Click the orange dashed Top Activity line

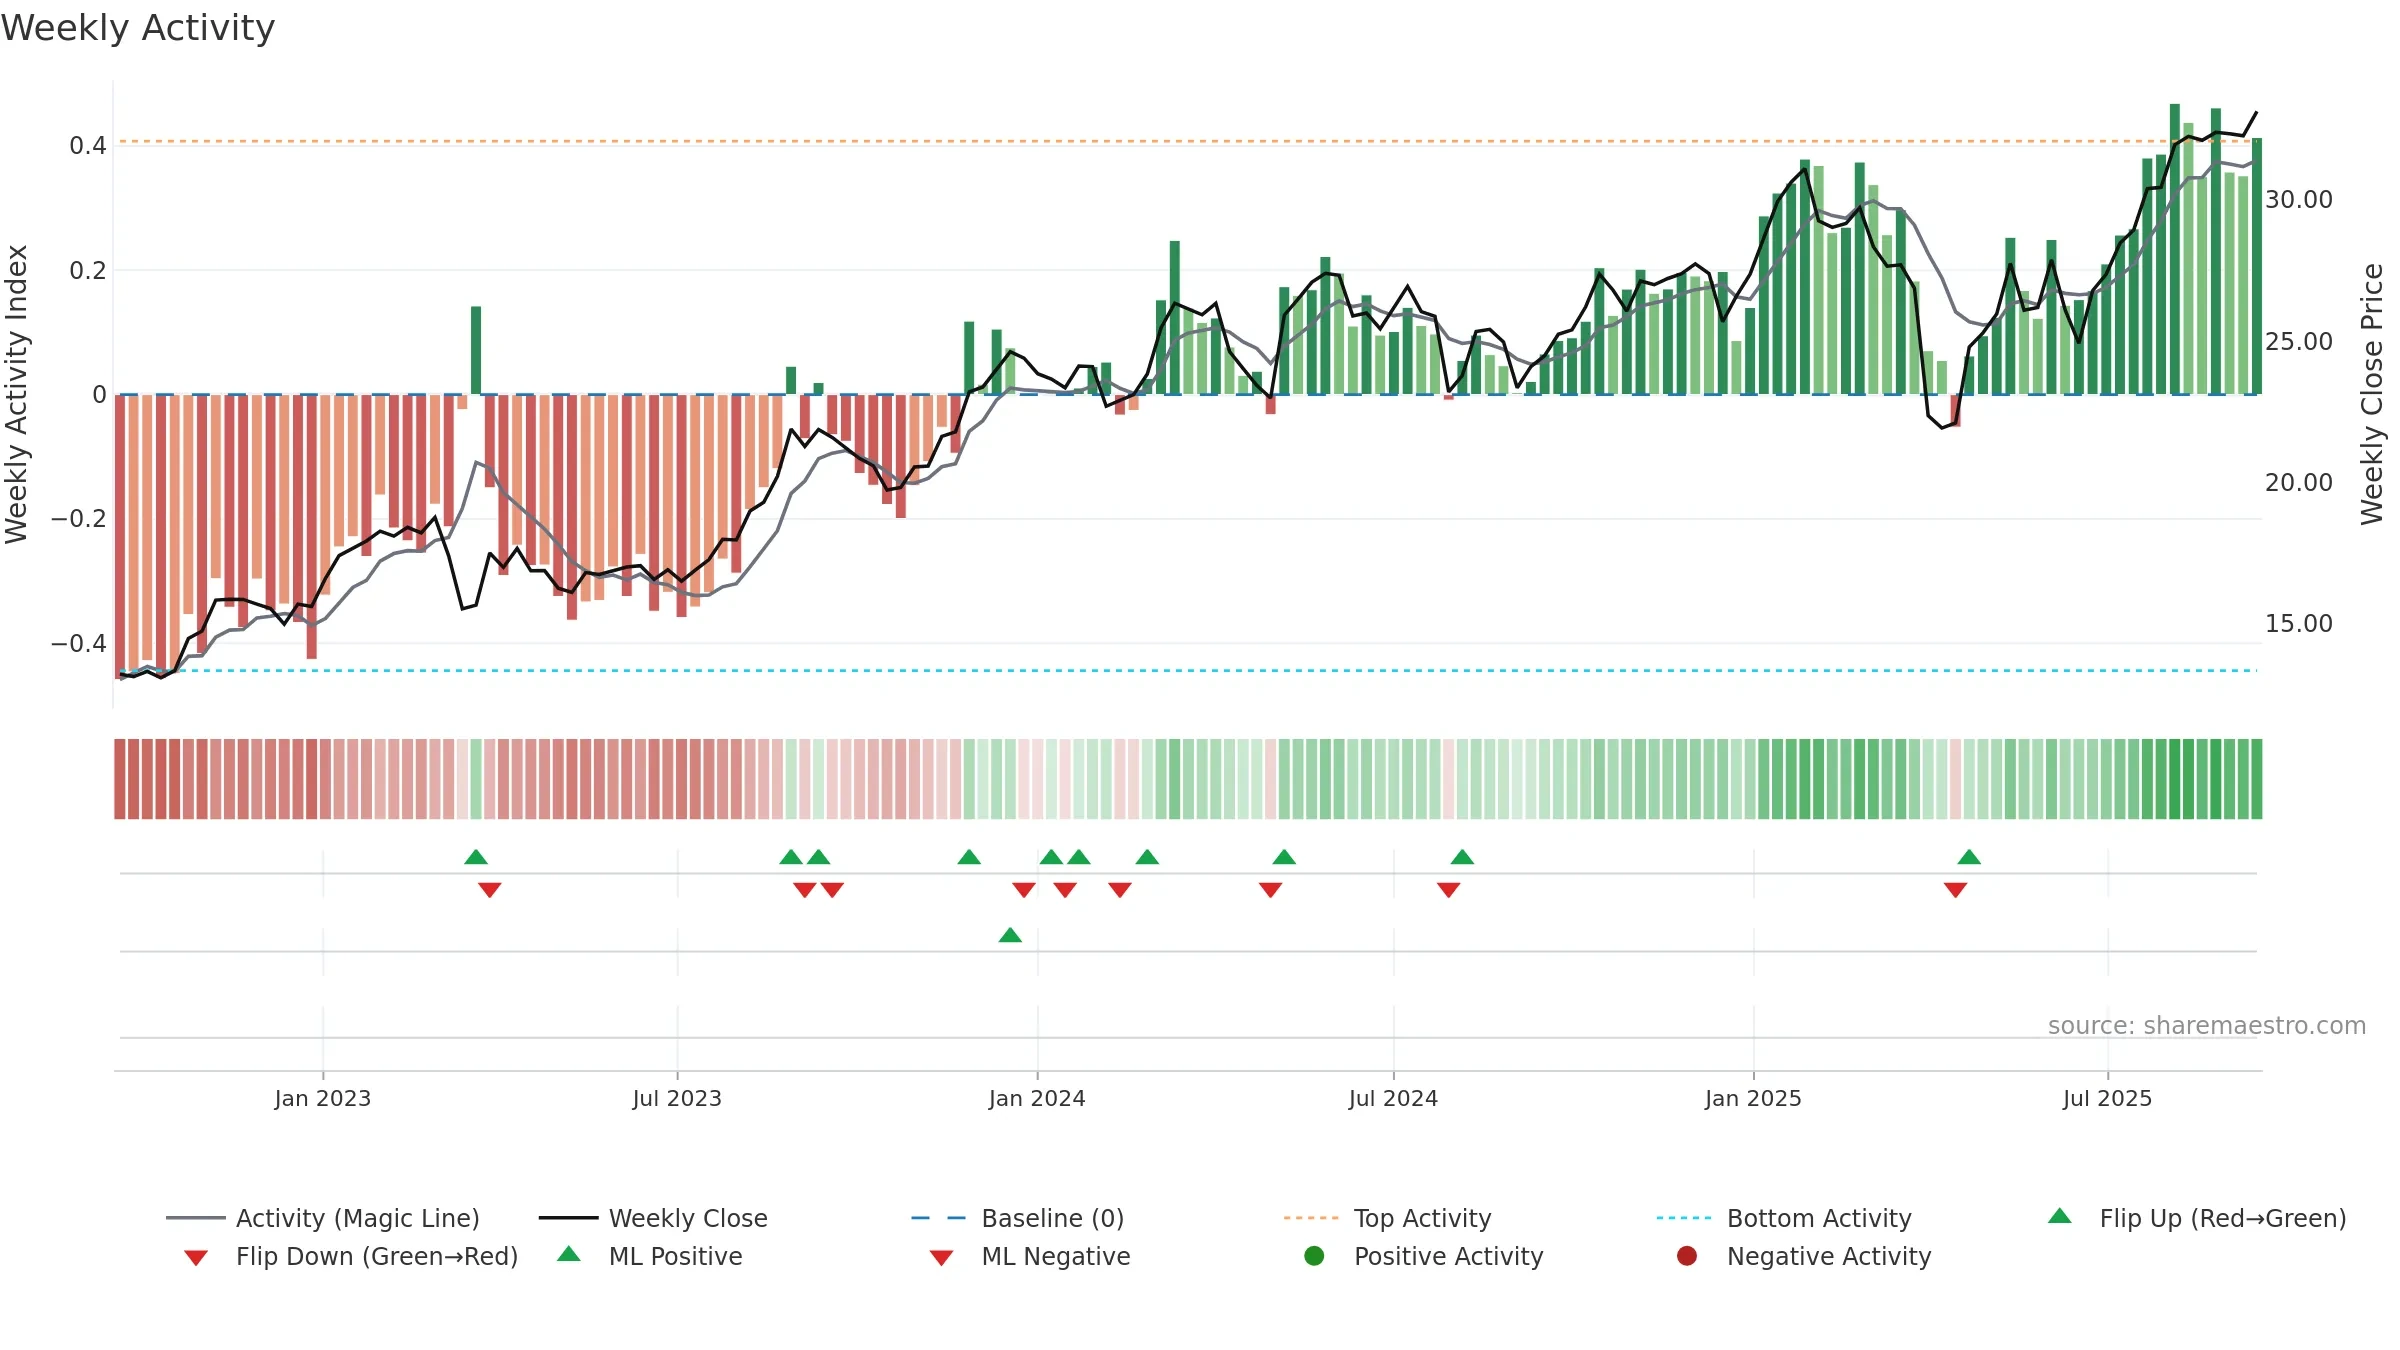(x=1188, y=141)
